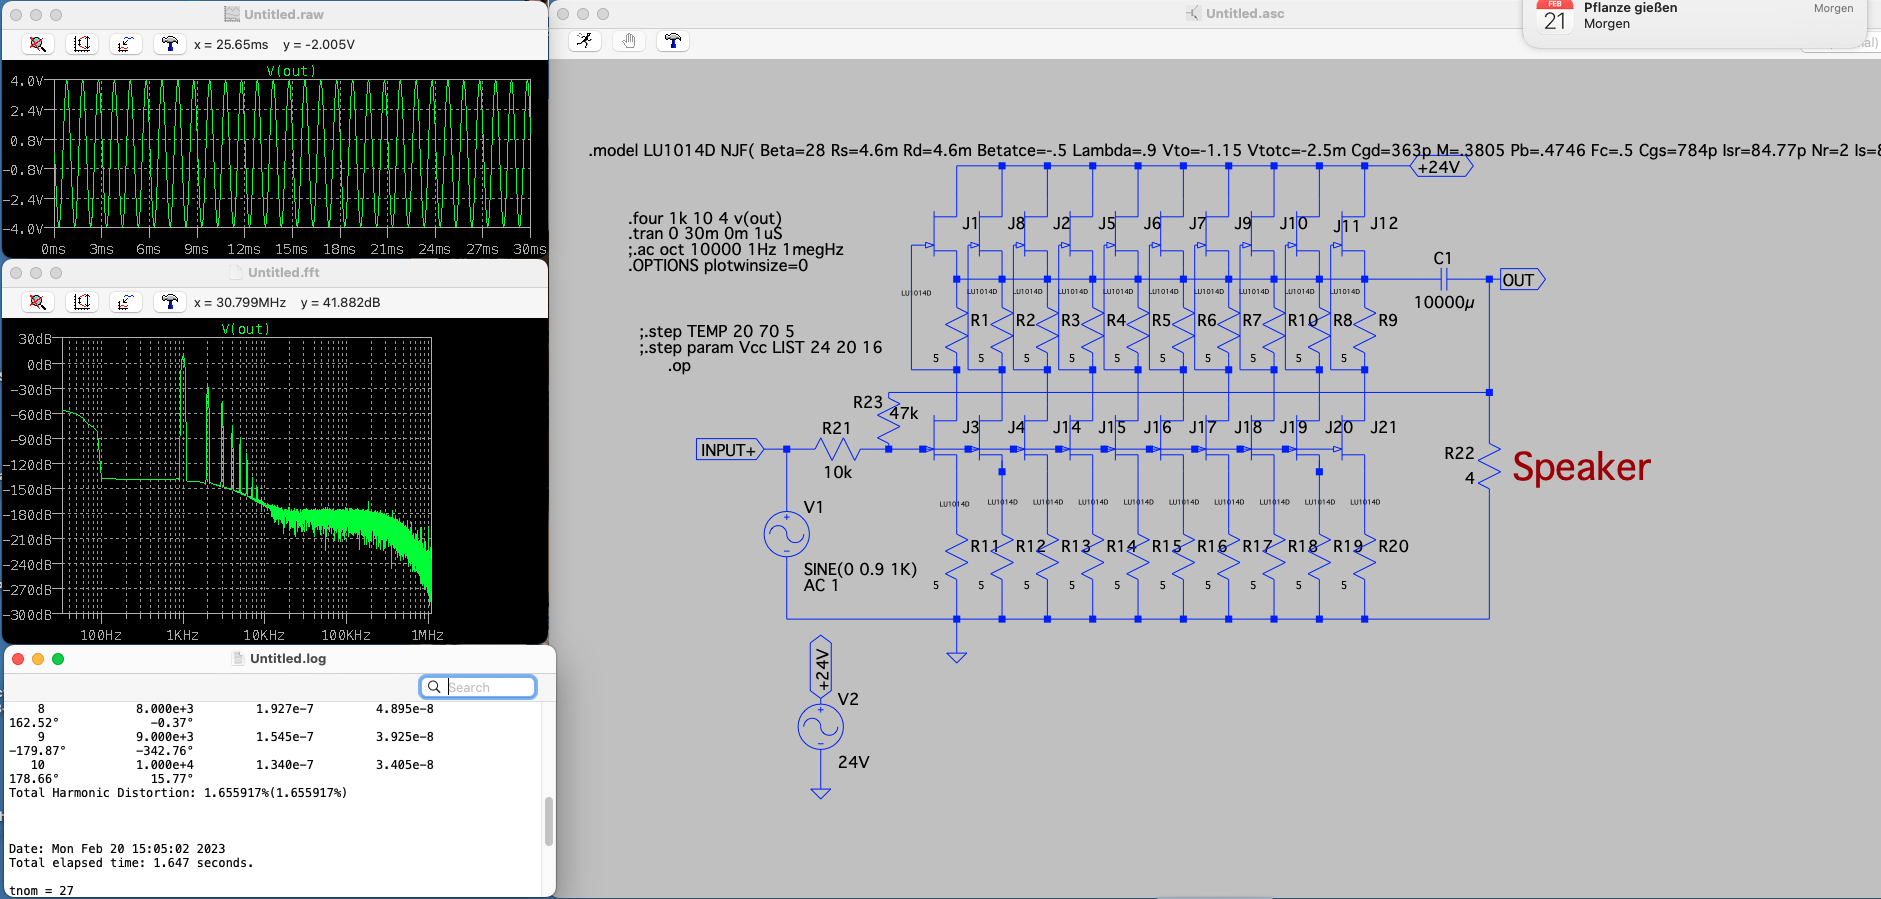Select the R22 speaker resistor
The height and width of the screenshot is (899, 1881).
tap(1489, 466)
